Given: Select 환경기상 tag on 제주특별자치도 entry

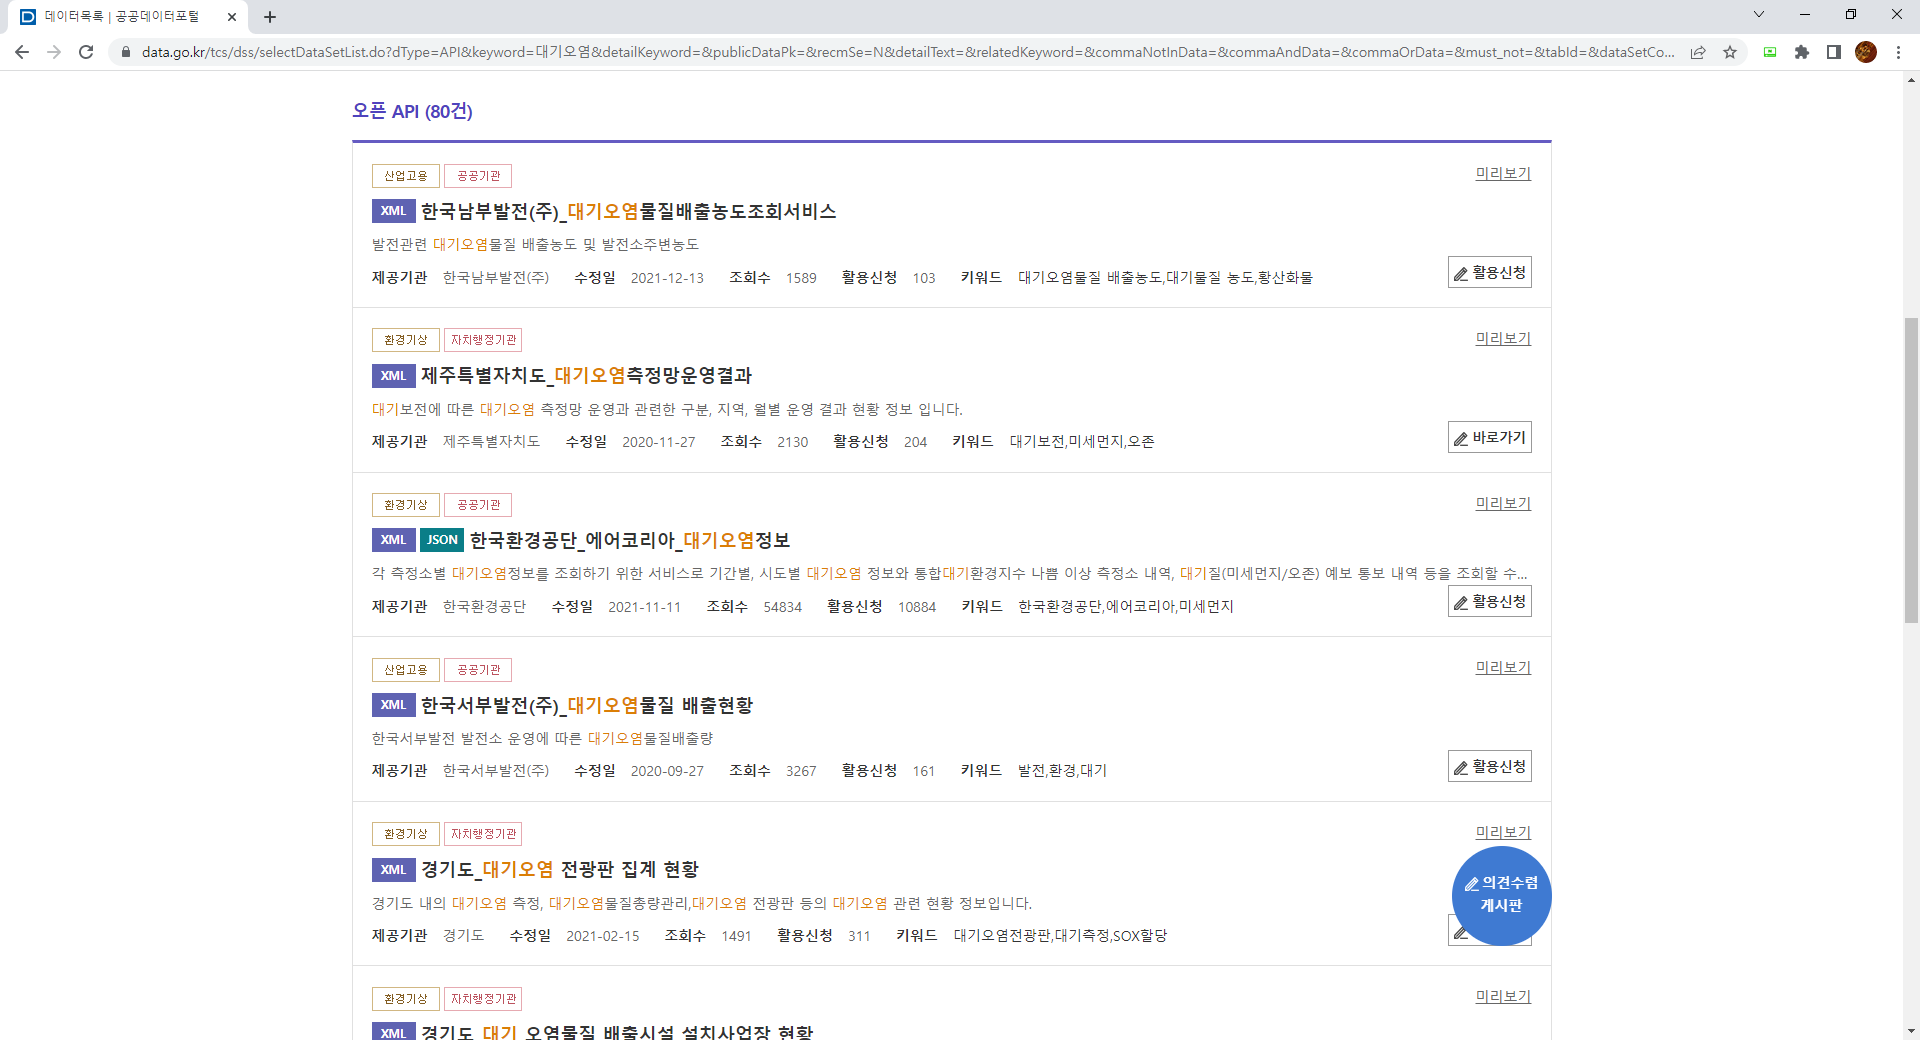Looking at the screenshot, I should [x=405, y=340].
